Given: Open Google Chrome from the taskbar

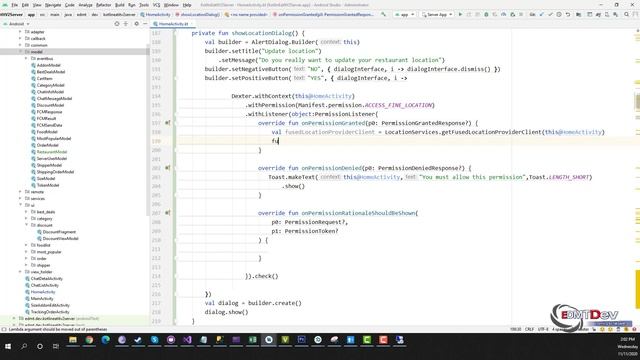Looking at the screenshot, I should point(89,340).
